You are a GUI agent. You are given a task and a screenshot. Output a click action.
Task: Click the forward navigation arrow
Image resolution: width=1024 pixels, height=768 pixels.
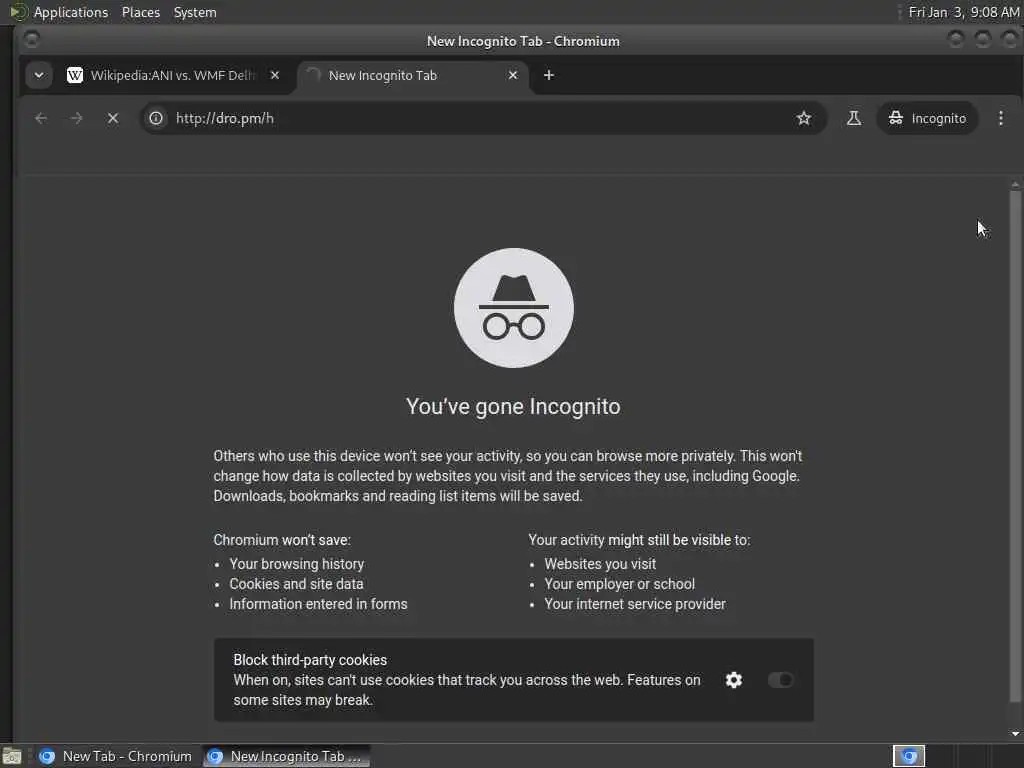click(x=76, y=118)
